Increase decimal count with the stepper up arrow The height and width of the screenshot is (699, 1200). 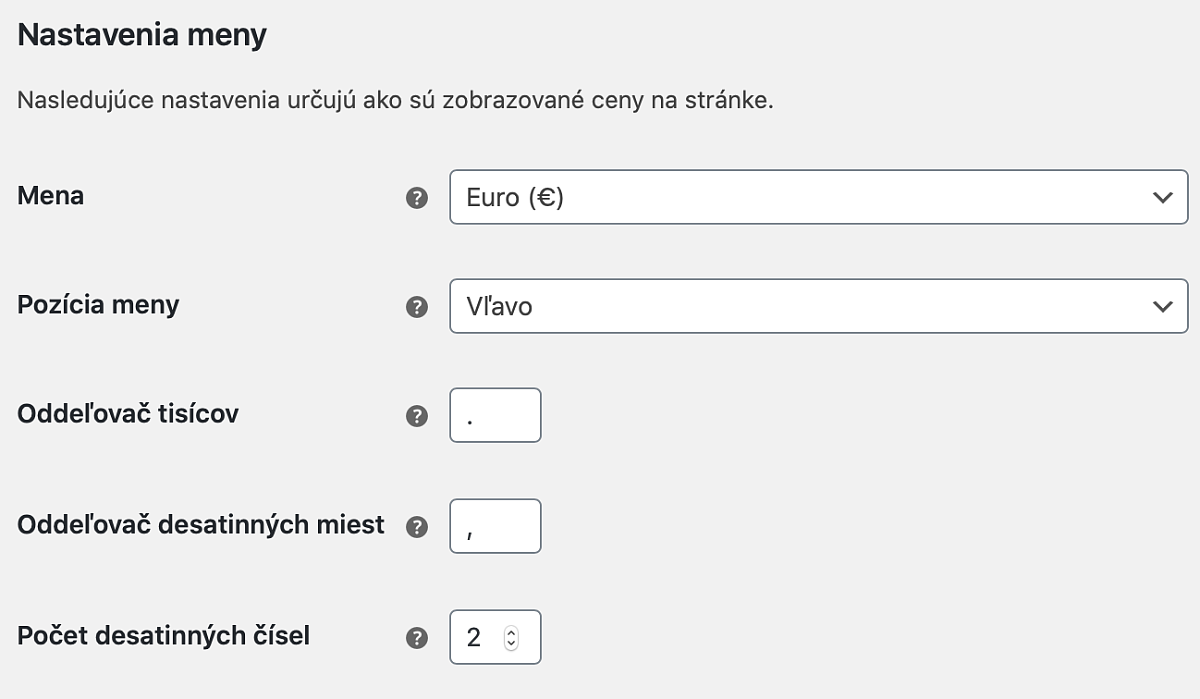(511, 632)
